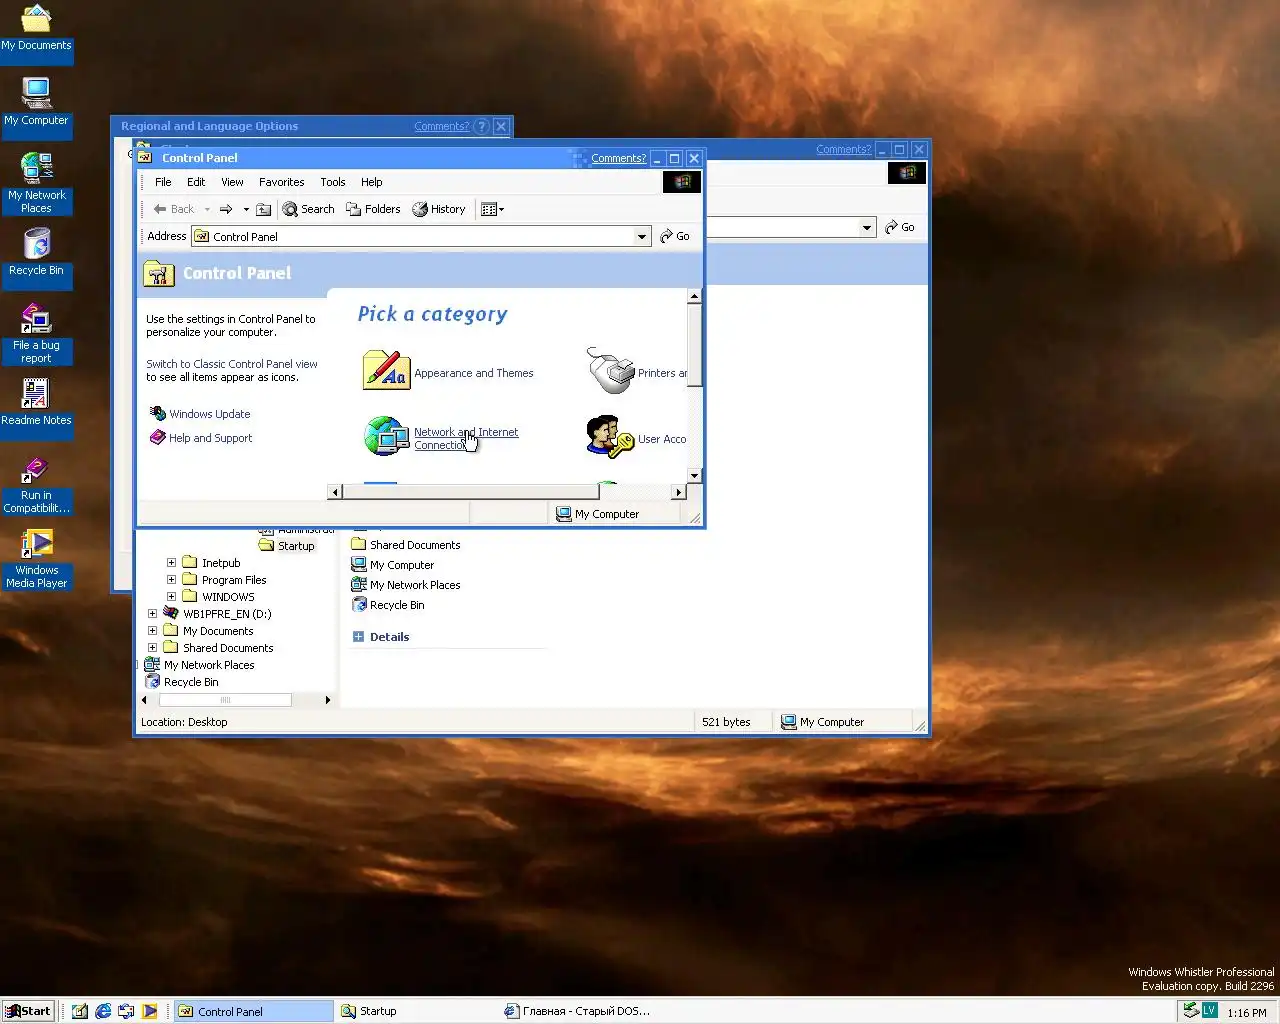The image size is (1280, 1024).
Task: Click Appearance and Themes link
Action: click(x=474, y=373)
